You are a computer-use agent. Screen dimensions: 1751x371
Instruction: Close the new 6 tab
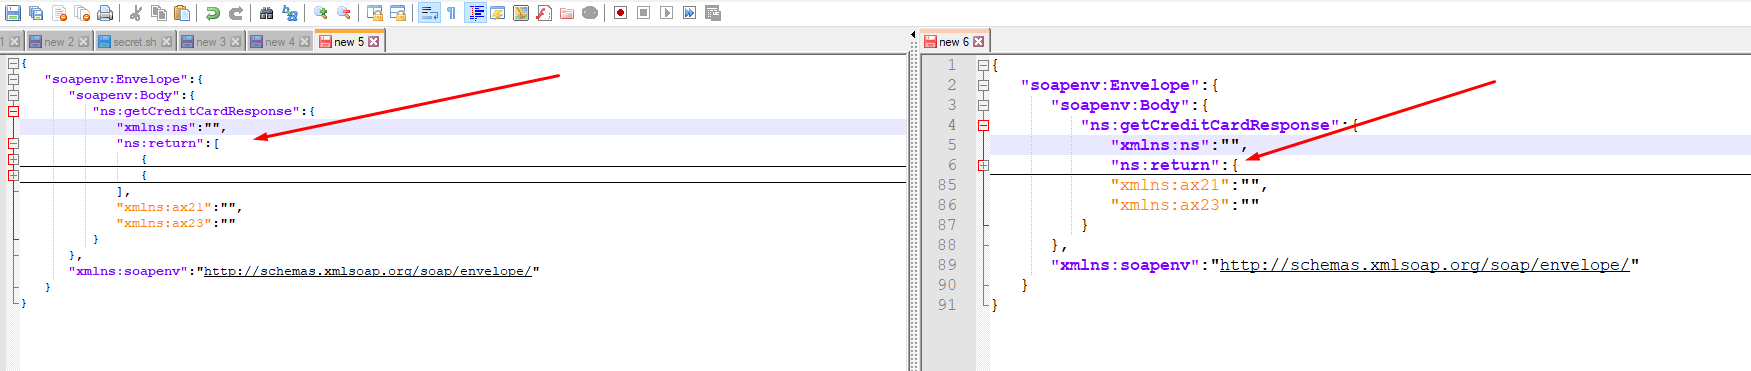979,42
